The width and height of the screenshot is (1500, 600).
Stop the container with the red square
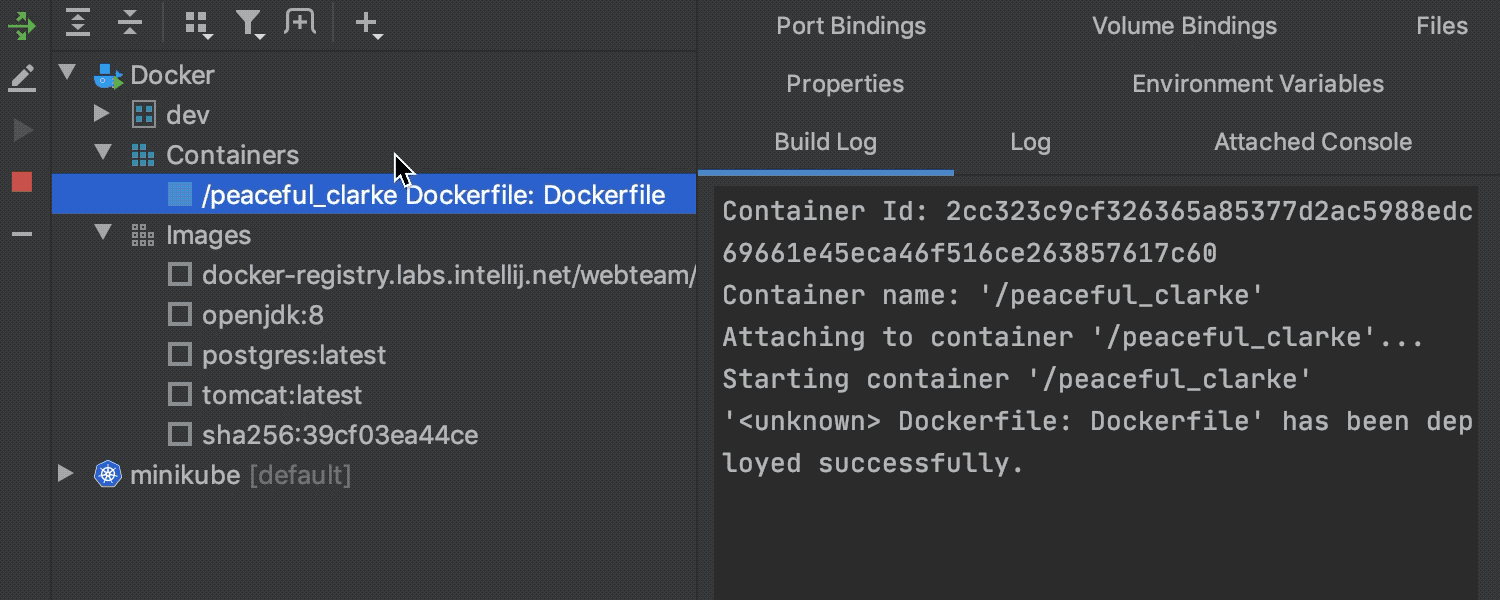click(x=22, y=182)
